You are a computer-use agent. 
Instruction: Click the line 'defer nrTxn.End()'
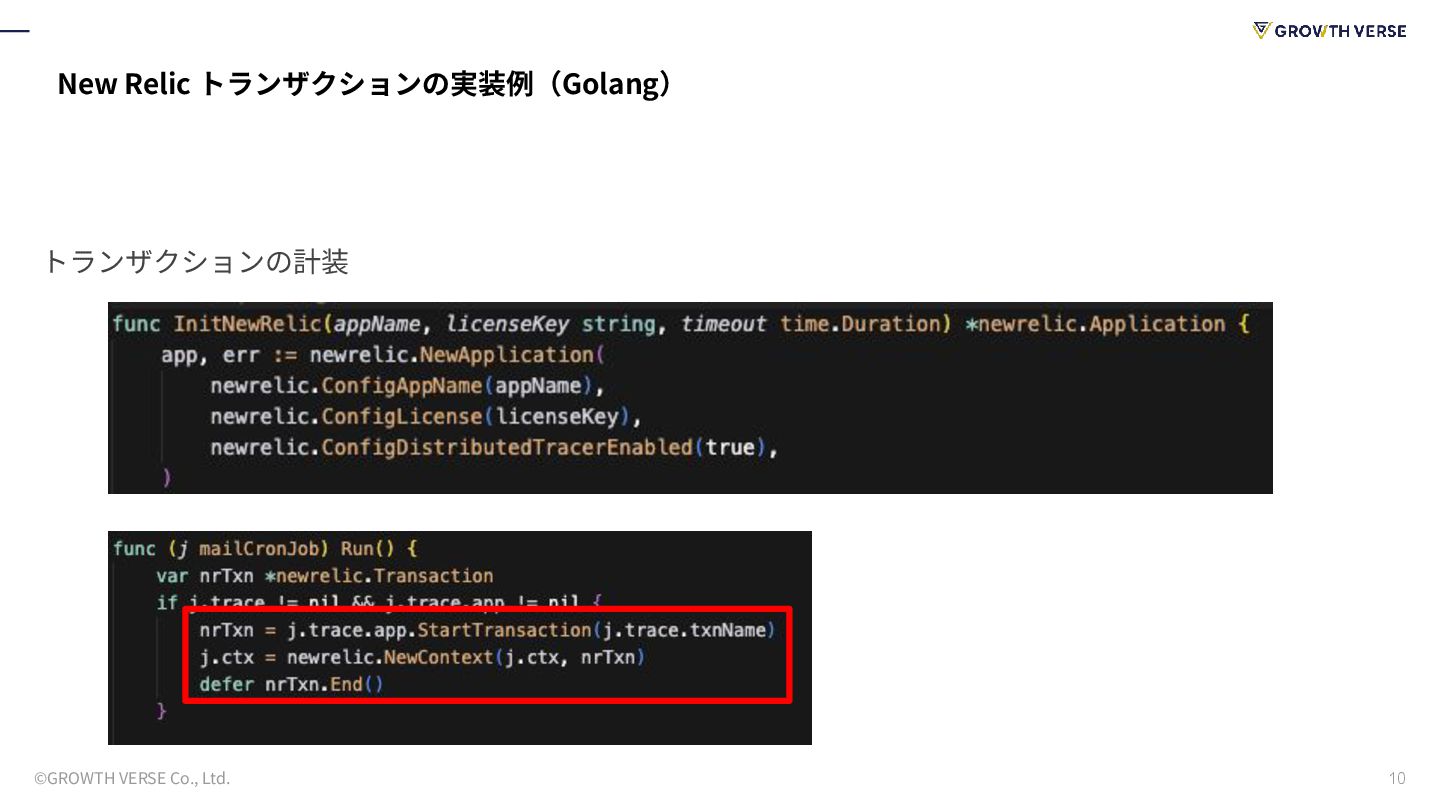coord(291,684)
